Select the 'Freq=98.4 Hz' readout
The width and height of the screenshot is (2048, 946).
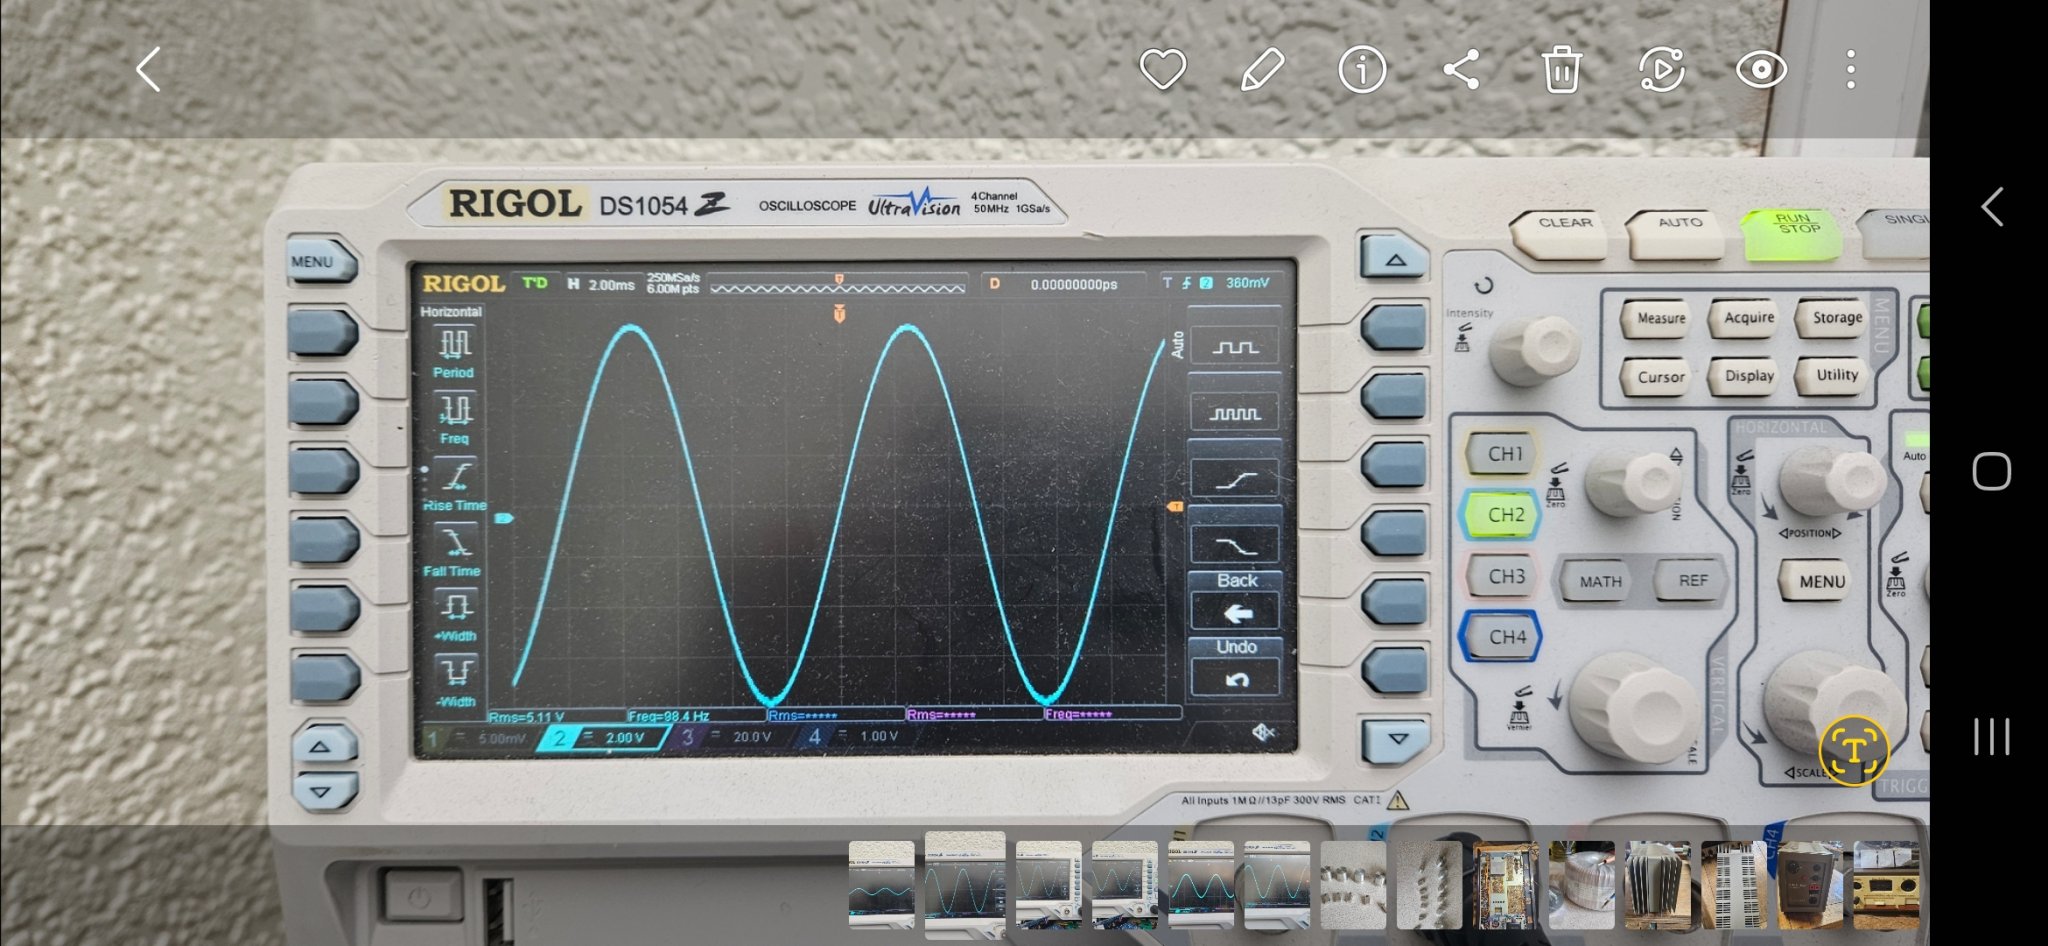click(669, 716)
